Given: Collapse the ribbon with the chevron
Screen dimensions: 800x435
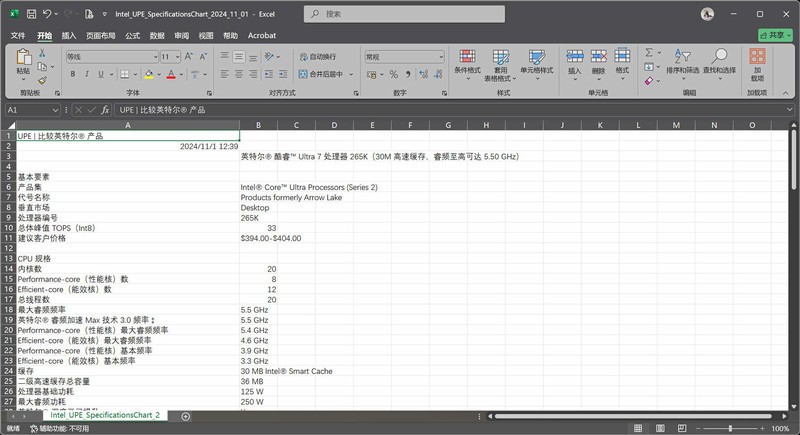Looking at the screenshot, I should (786, 93).
